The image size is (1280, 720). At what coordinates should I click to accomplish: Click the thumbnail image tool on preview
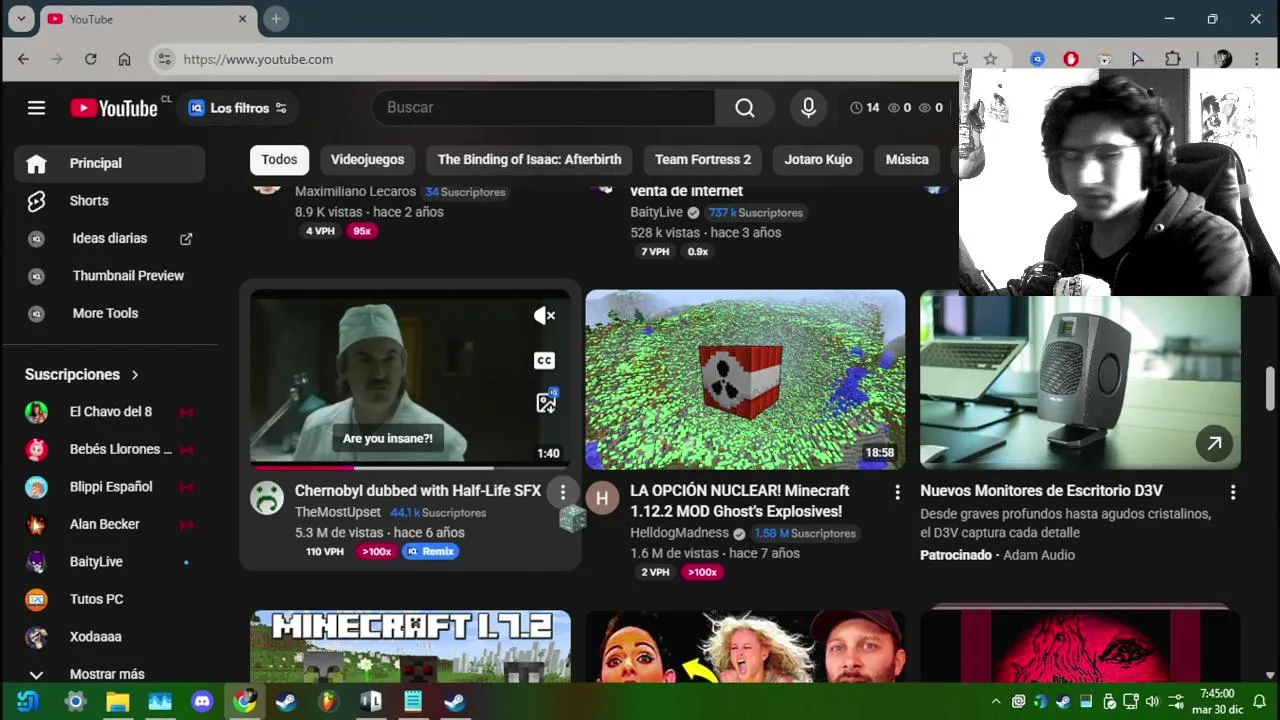click(x=546, y=402)
